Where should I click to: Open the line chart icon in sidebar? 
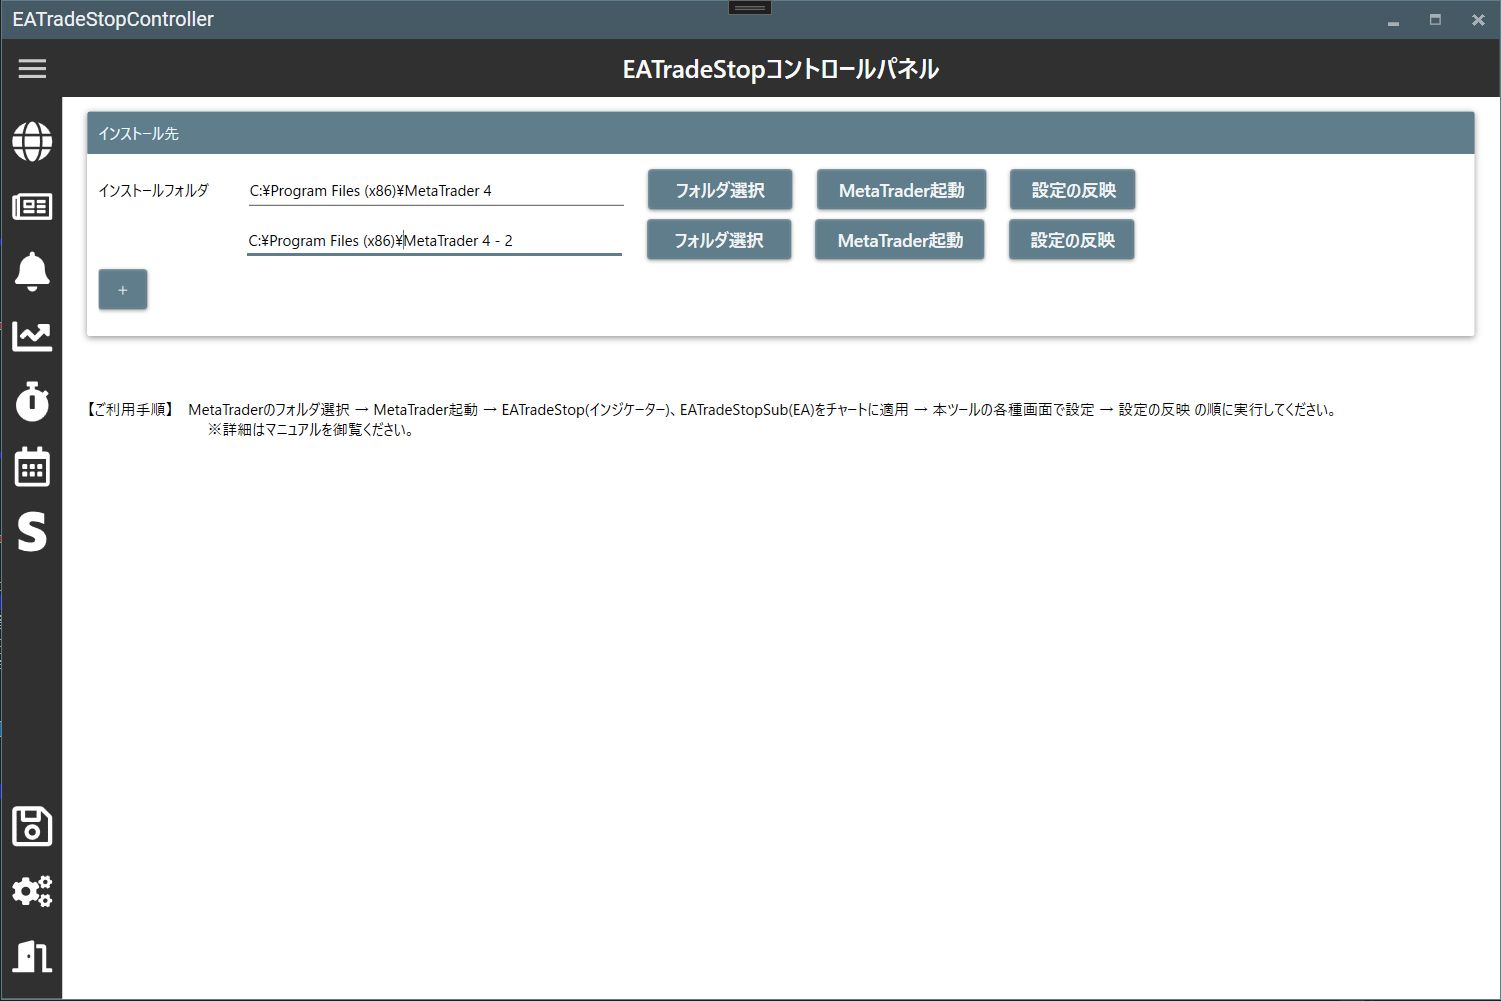point(32,336)
